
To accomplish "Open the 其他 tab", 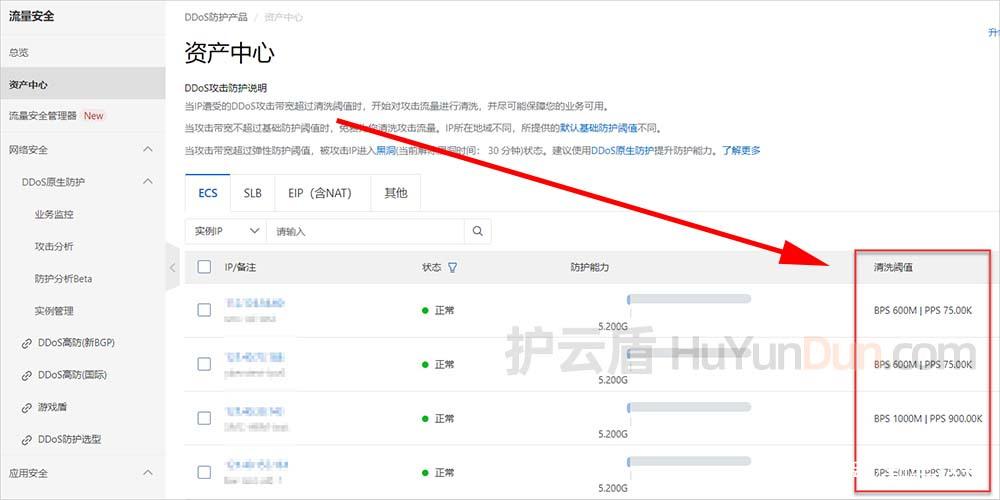I will [395, 193].
